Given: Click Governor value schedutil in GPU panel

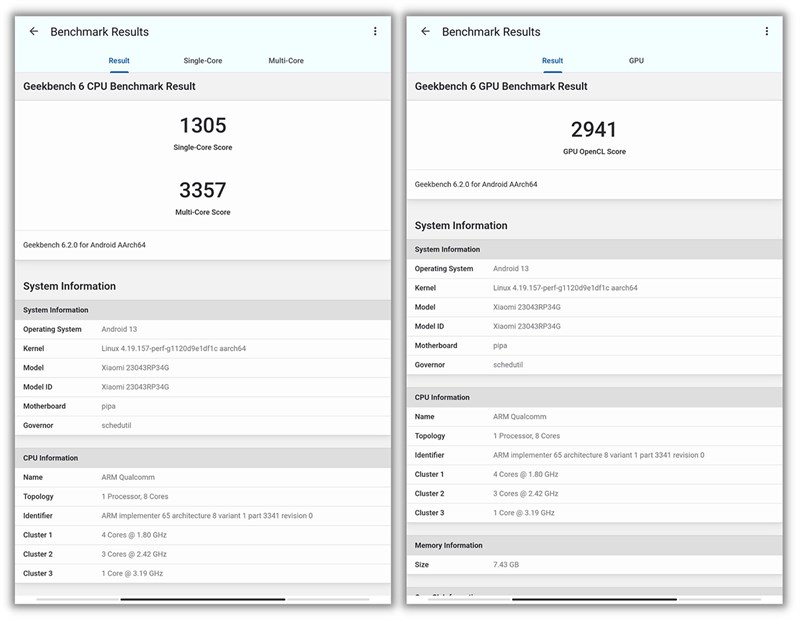Looking at the screenshot, I should (x=508, y=365).
